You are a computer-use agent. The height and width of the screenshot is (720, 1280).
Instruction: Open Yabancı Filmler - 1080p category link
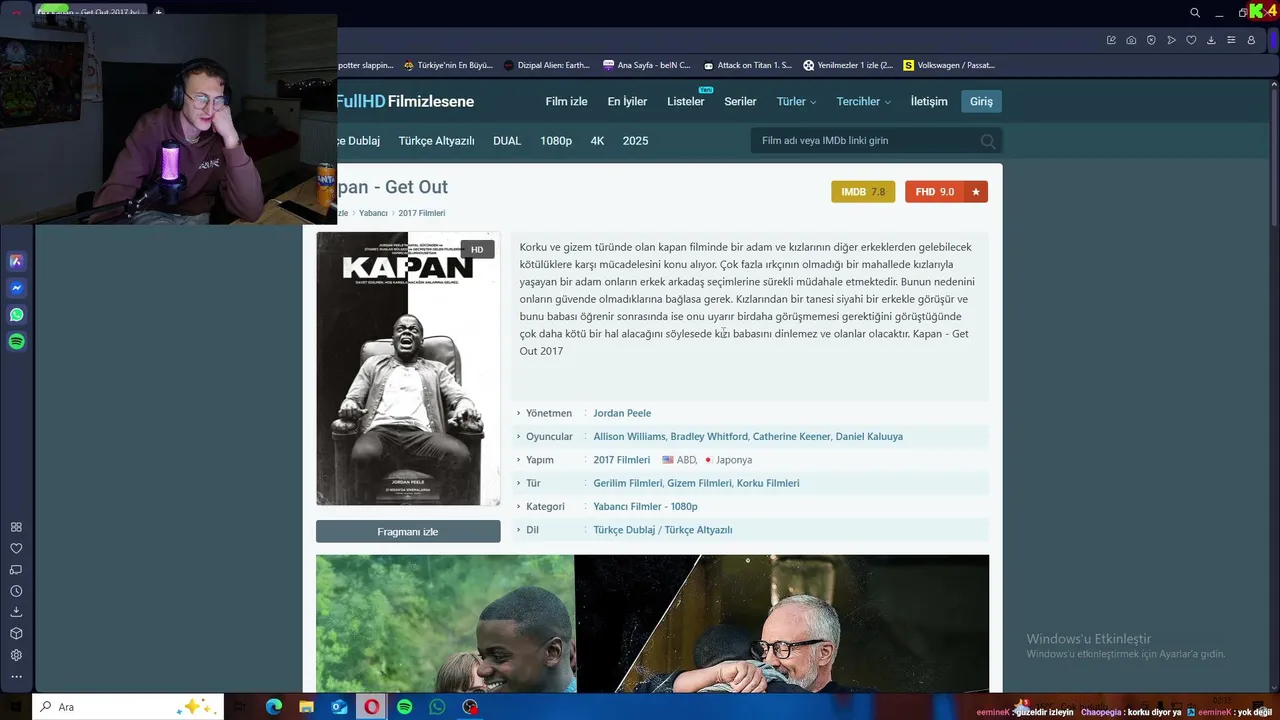click(x=645, y=506)
